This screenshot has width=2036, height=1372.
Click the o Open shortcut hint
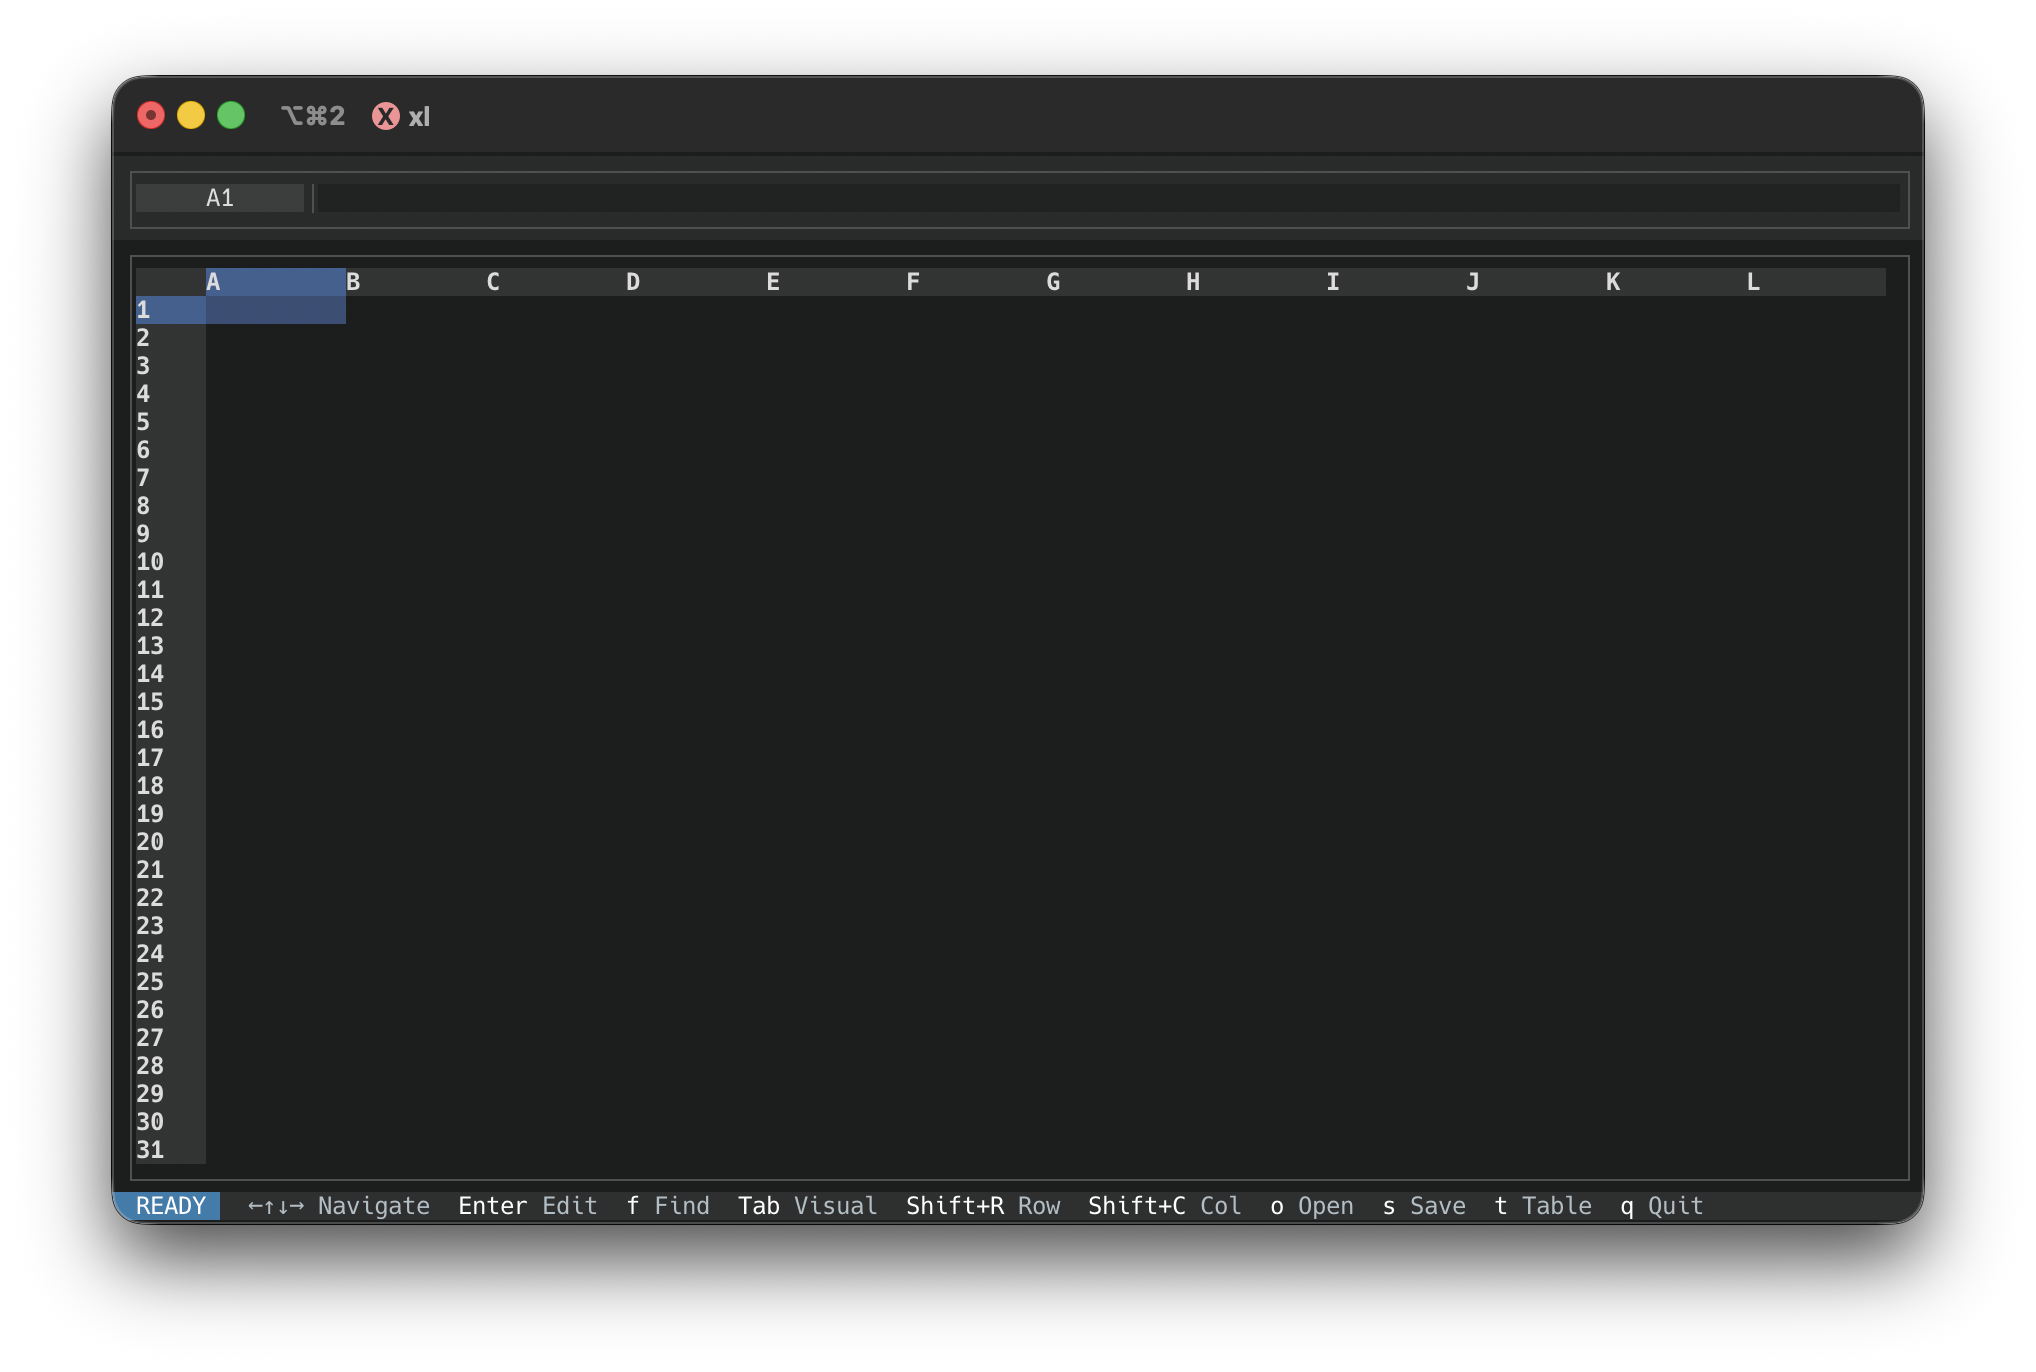(x=1312, y=1206)
